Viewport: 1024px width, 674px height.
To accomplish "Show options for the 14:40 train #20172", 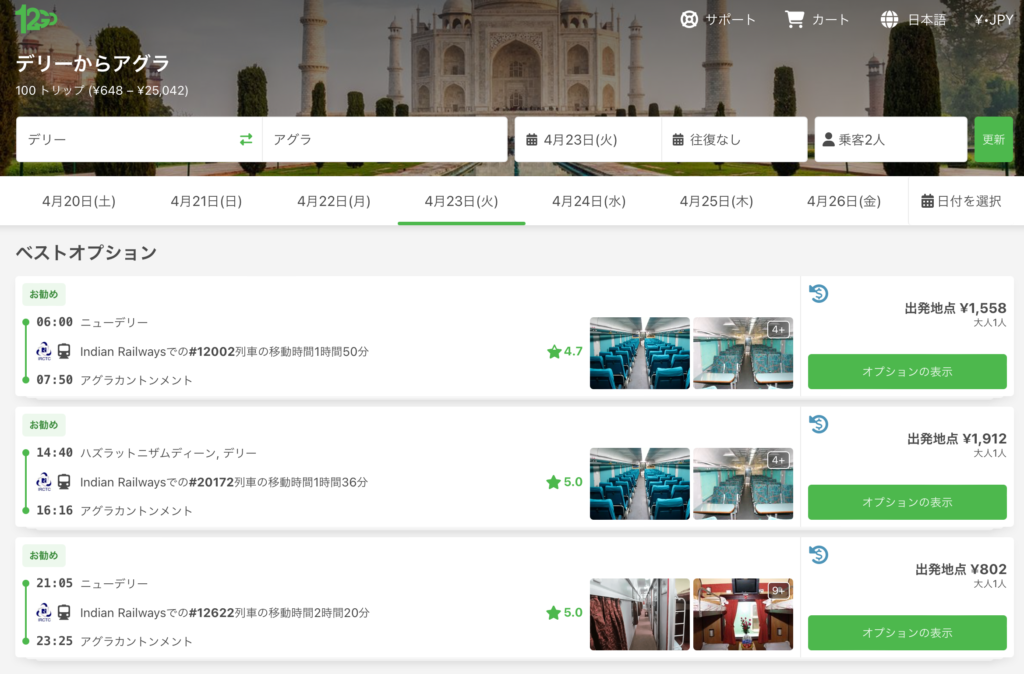I will pos(907,502).
